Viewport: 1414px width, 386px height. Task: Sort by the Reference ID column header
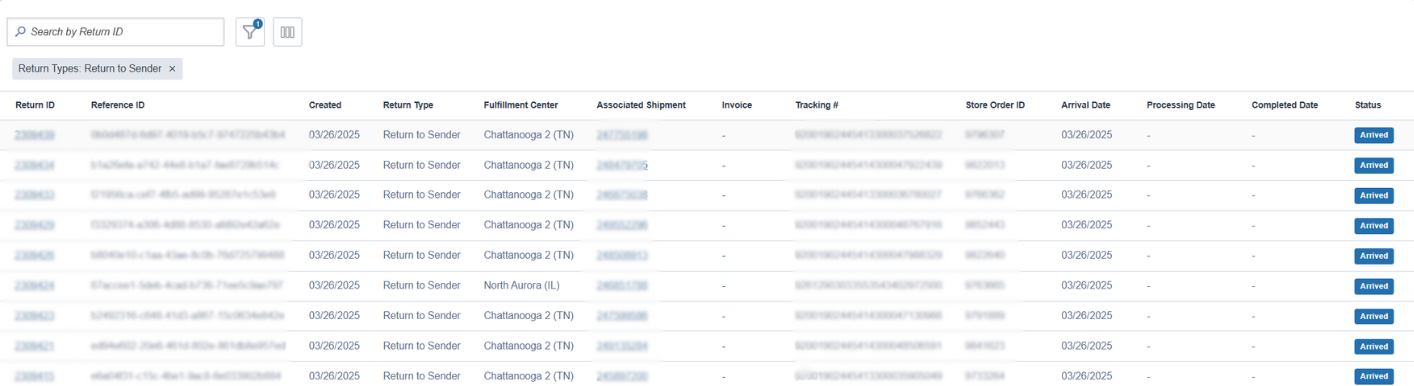point(118,105)
